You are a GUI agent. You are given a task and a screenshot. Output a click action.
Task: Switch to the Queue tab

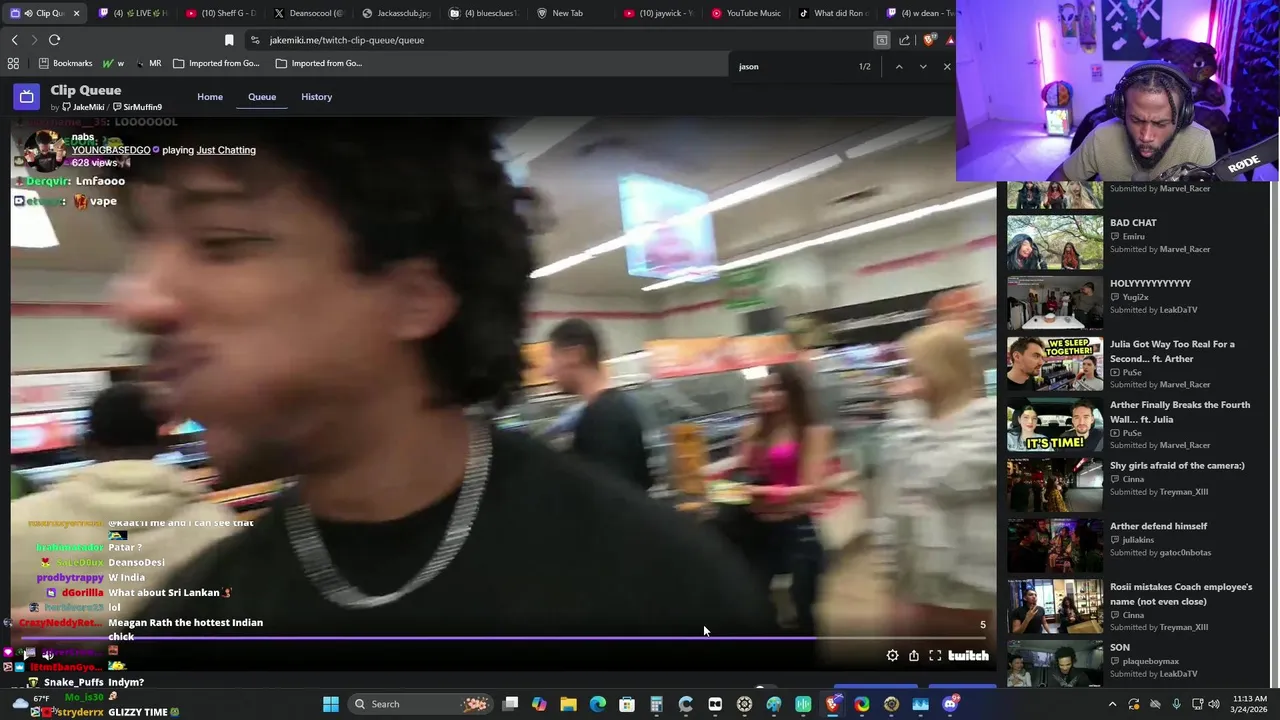pos(262,97)
